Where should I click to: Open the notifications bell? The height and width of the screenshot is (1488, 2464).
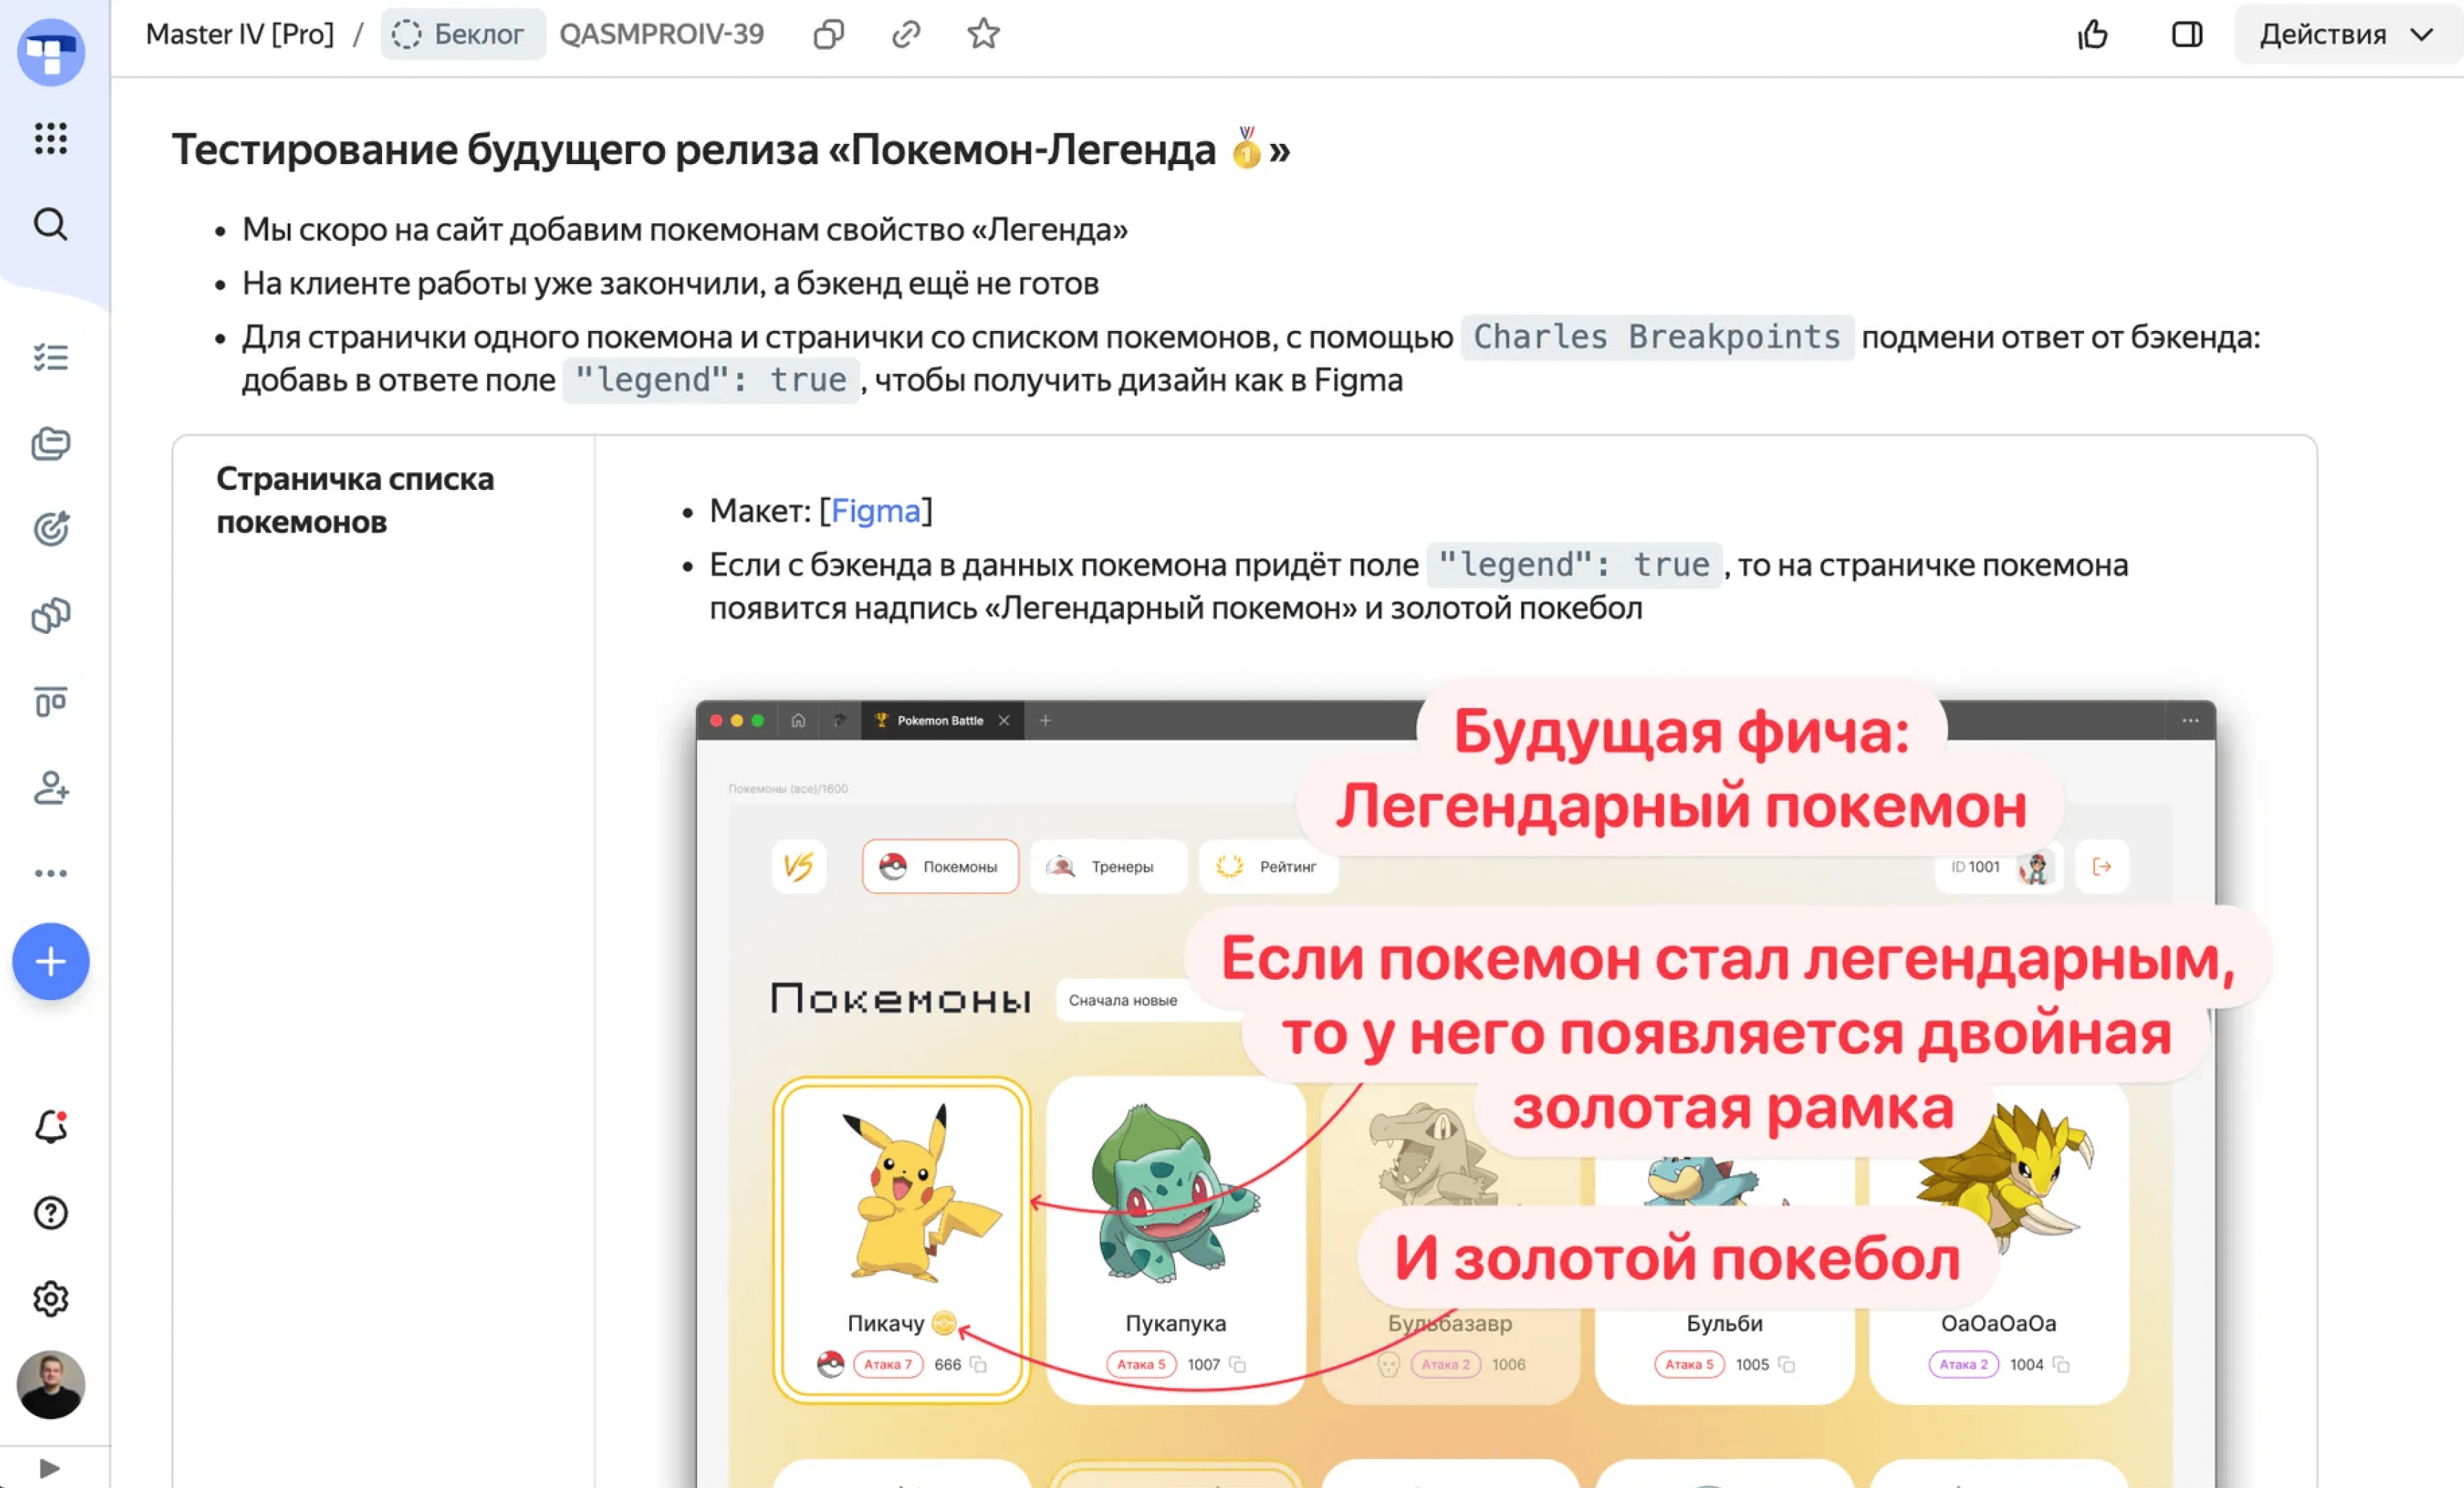50,1127
